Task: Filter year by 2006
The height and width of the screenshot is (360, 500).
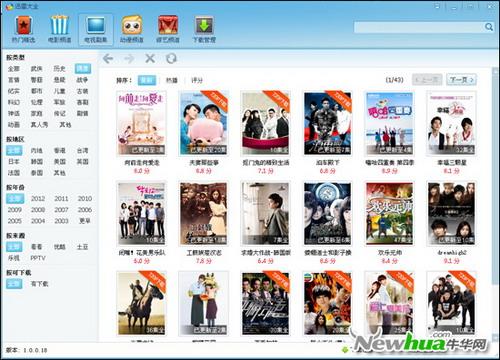Action: (85, 210)
